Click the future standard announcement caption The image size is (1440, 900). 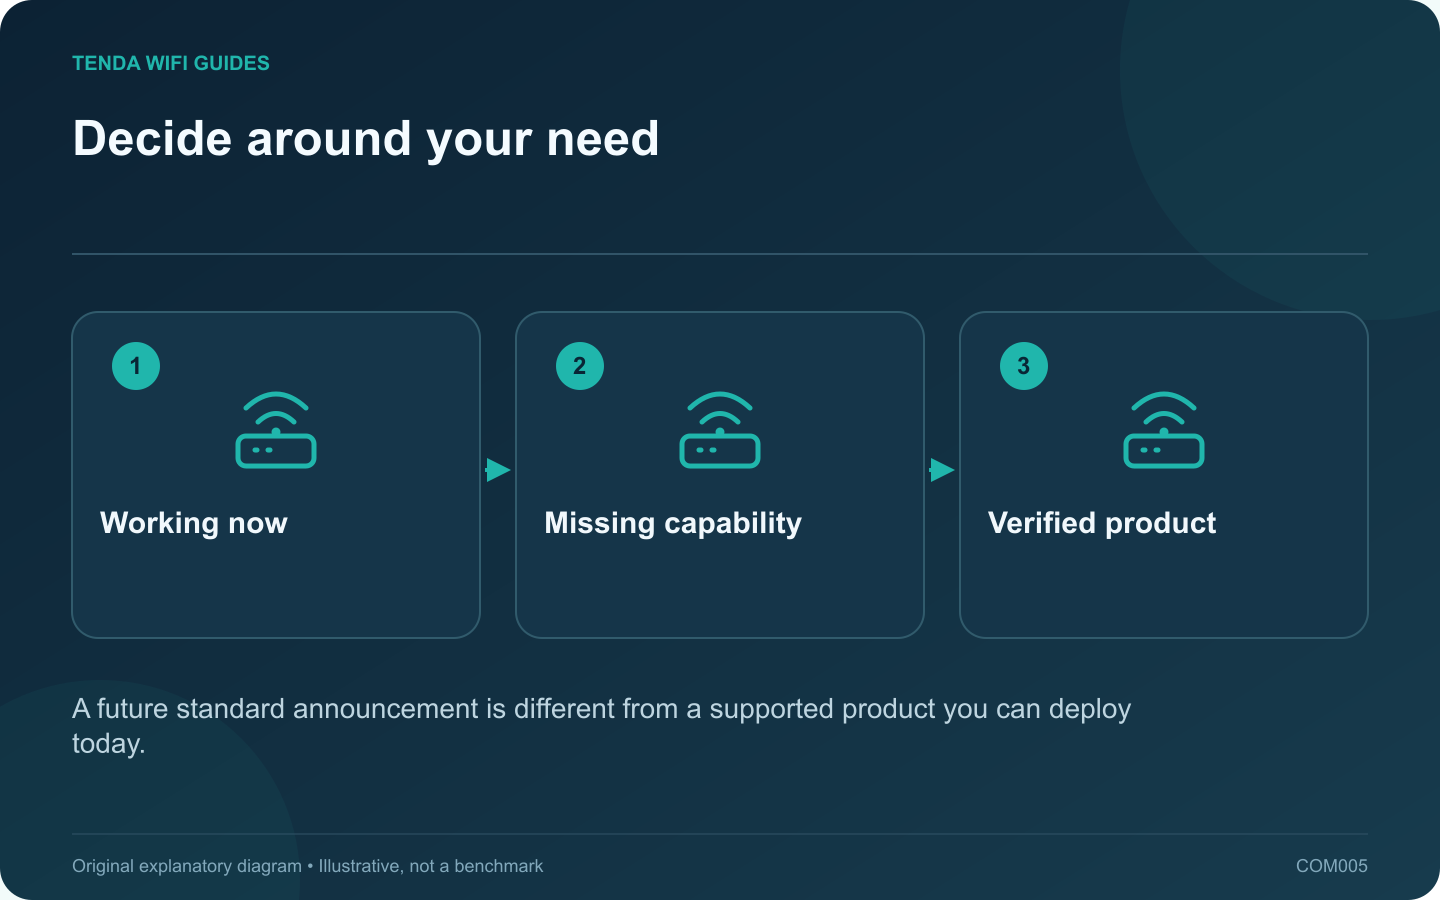point(602,726)
